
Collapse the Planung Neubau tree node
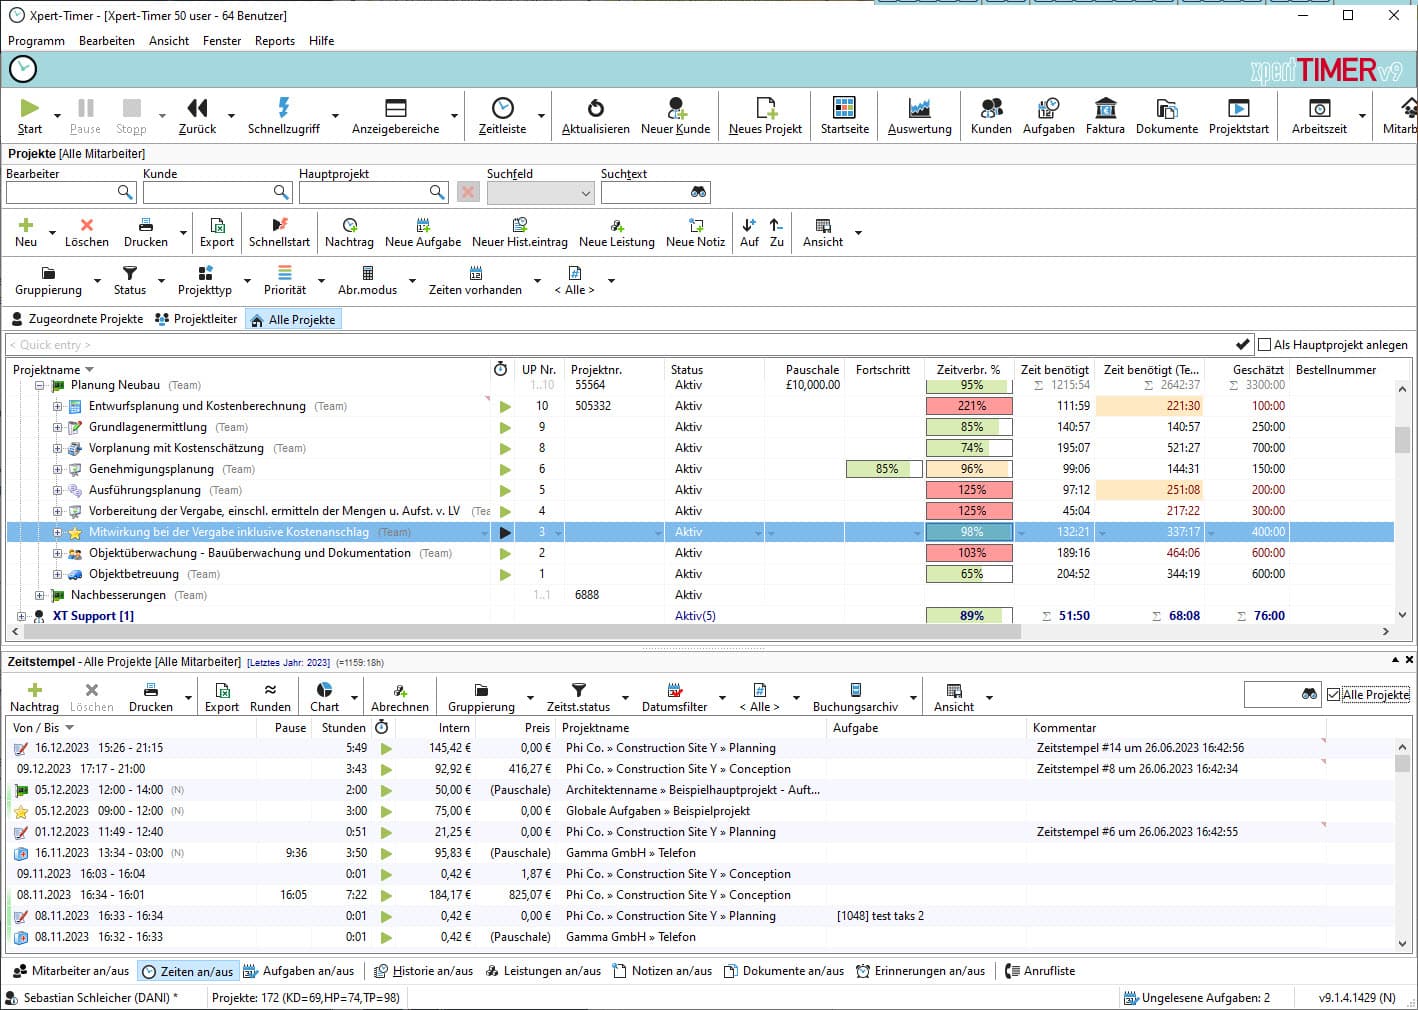coord(40,385)
